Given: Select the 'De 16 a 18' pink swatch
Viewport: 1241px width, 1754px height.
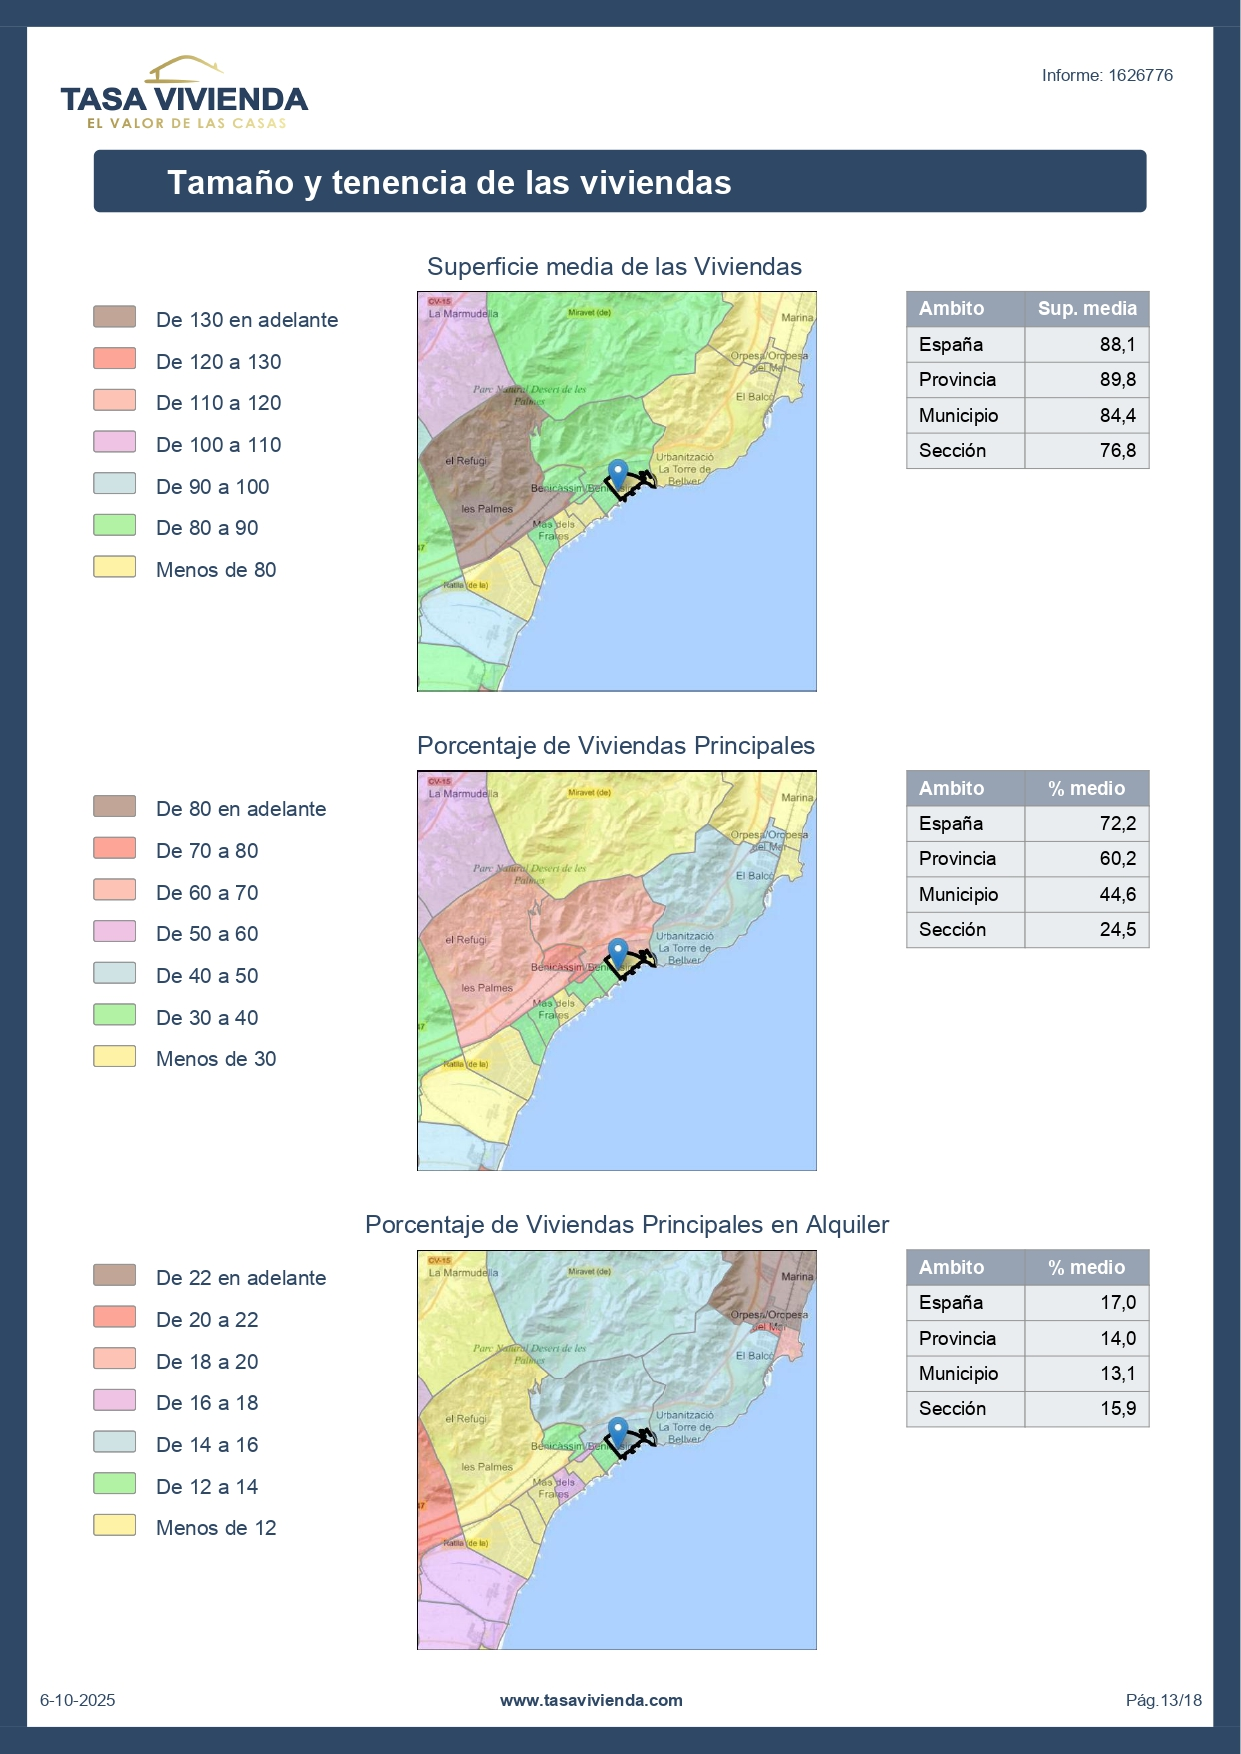Looking at the screenshot, I should [114, 1401].
